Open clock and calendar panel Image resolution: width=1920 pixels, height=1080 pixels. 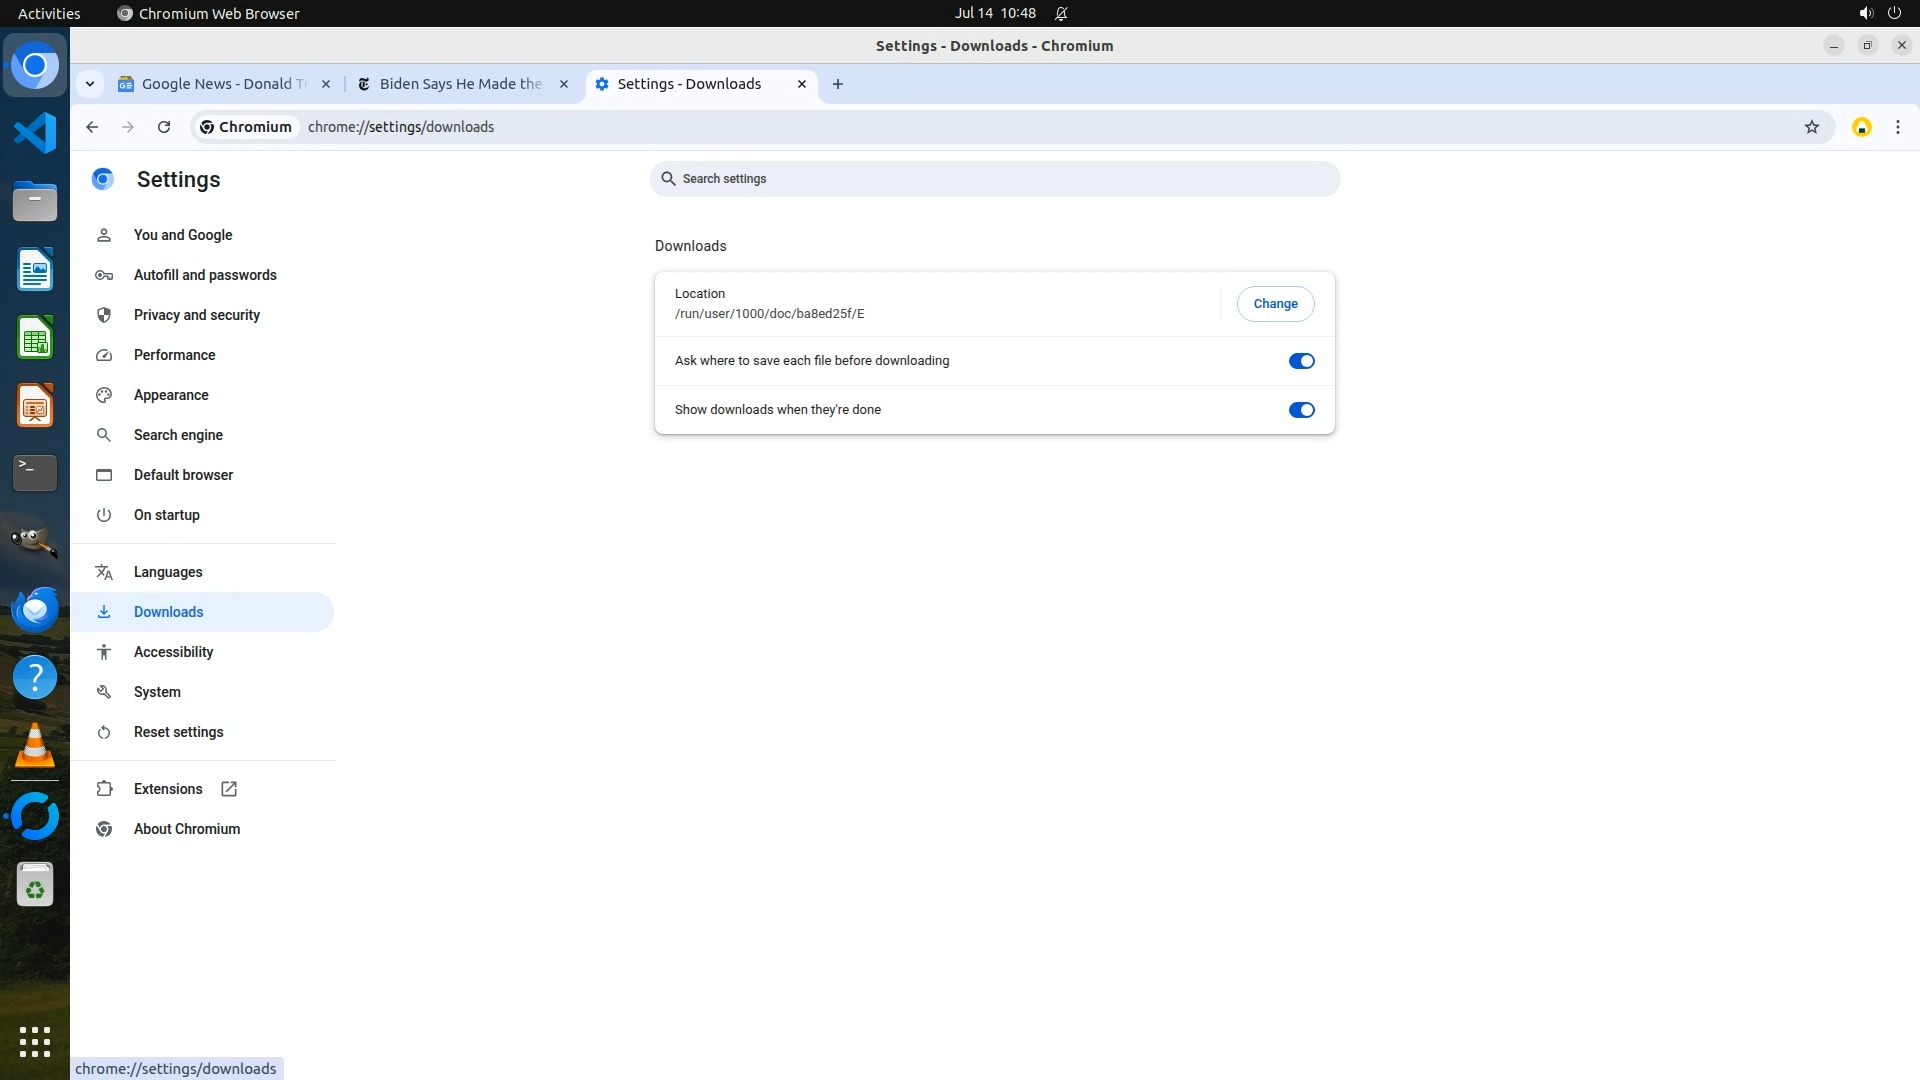pyautogui.click(x=994, y=13)
